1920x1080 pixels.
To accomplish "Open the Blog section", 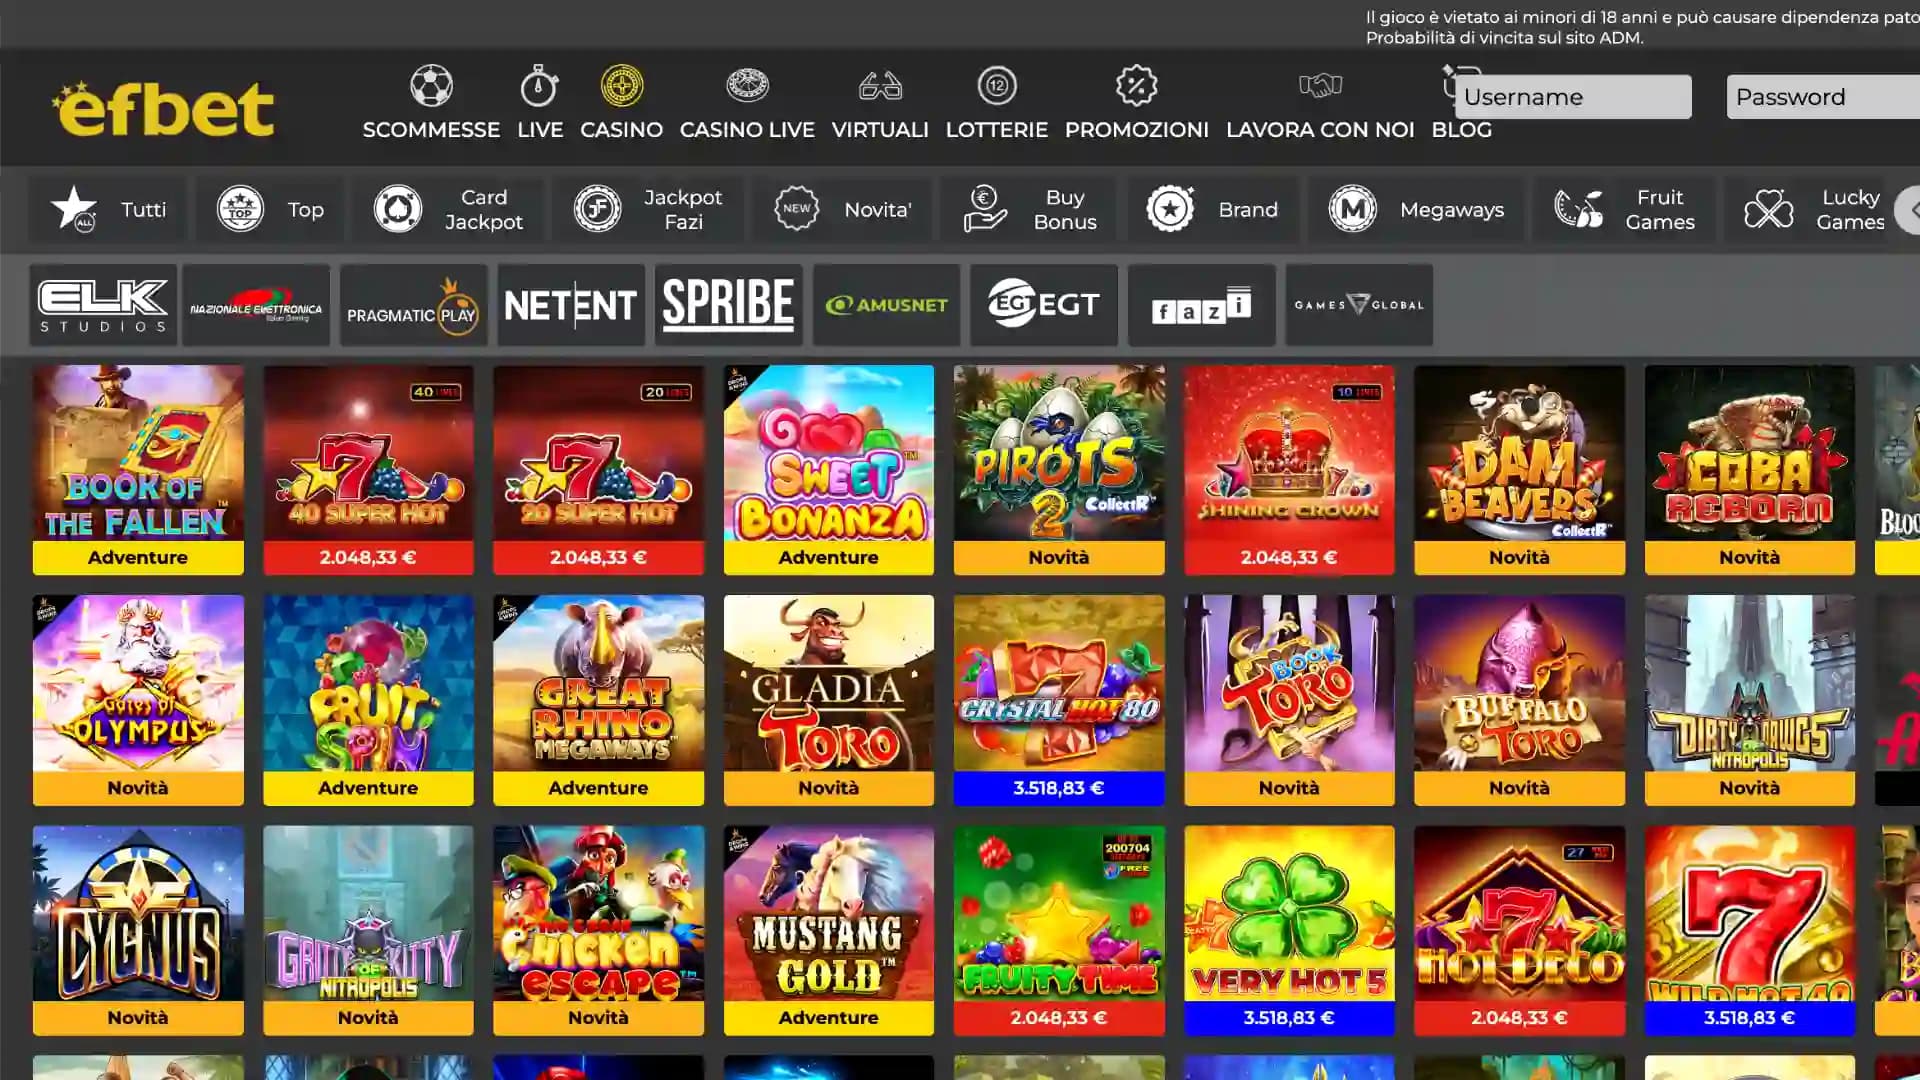I will pyautogui.click(x=1461, y=128).
